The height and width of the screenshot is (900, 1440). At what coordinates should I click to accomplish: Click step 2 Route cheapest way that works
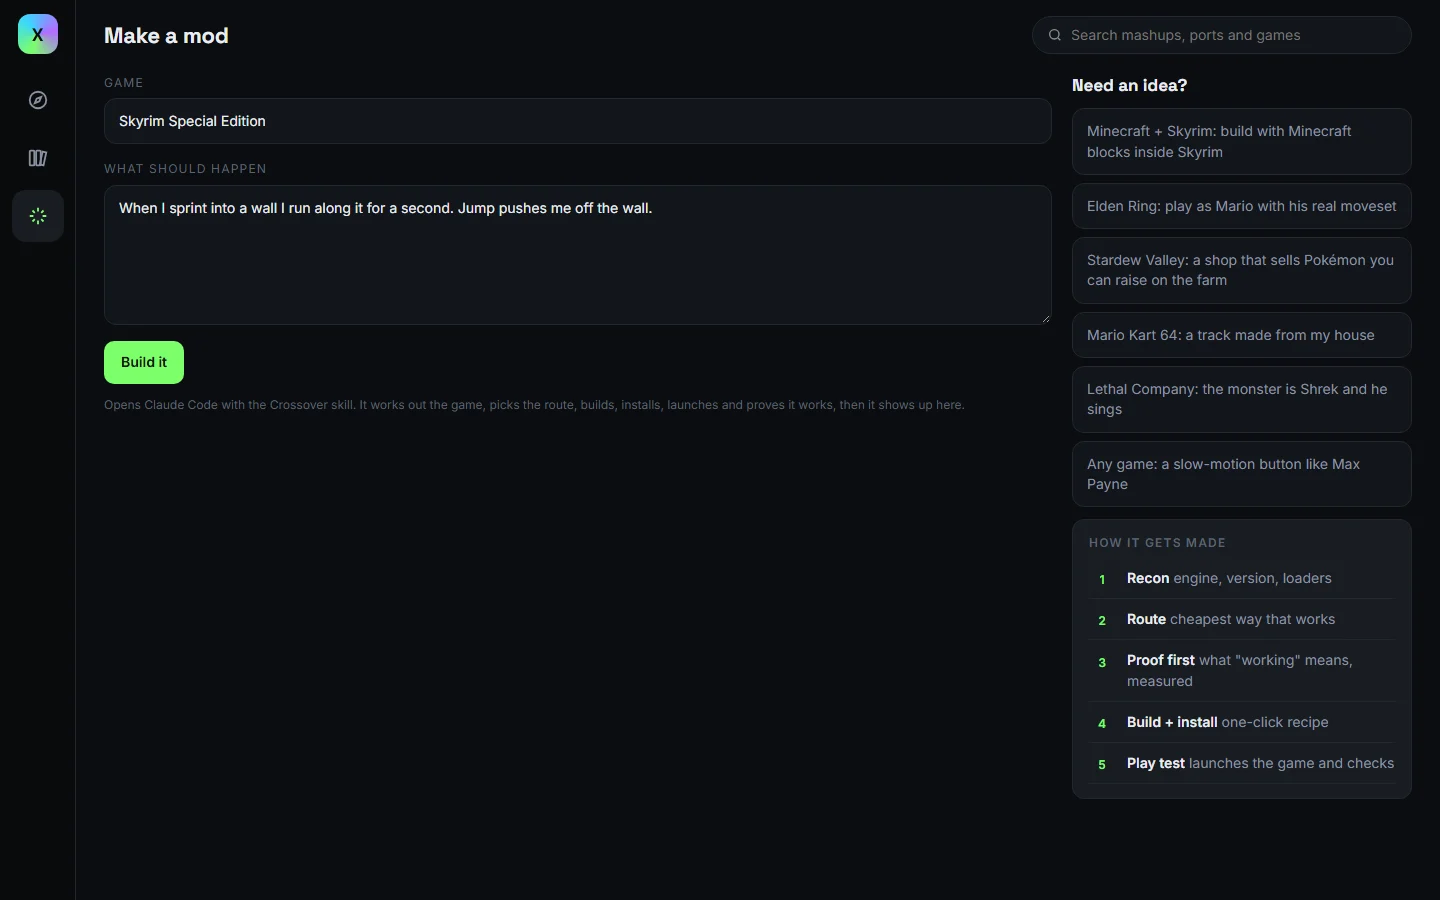tap(1241, 619)
